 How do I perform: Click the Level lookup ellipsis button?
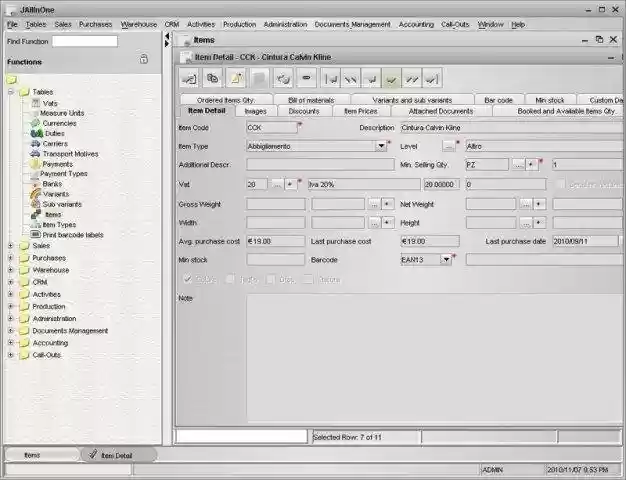coord(448,146)
